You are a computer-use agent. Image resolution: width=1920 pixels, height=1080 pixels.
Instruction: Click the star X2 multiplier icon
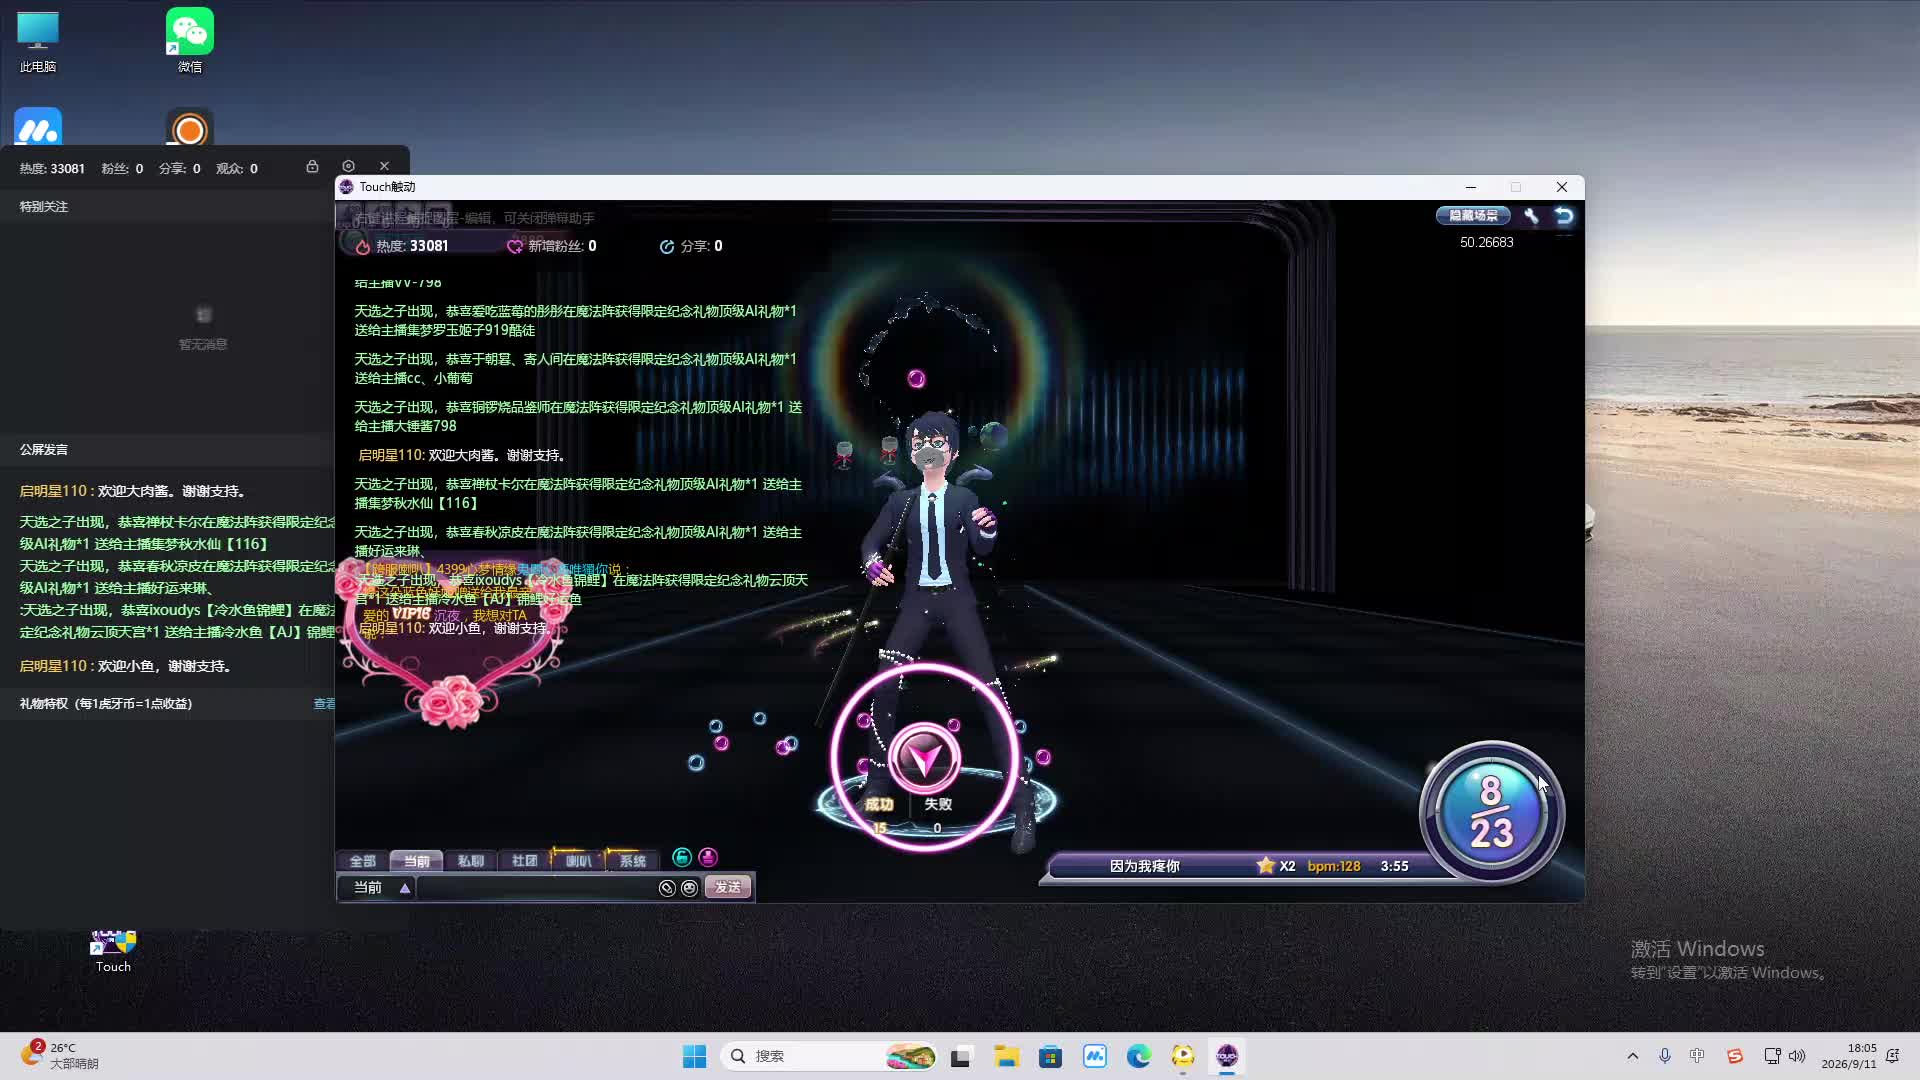(1266, 866)
